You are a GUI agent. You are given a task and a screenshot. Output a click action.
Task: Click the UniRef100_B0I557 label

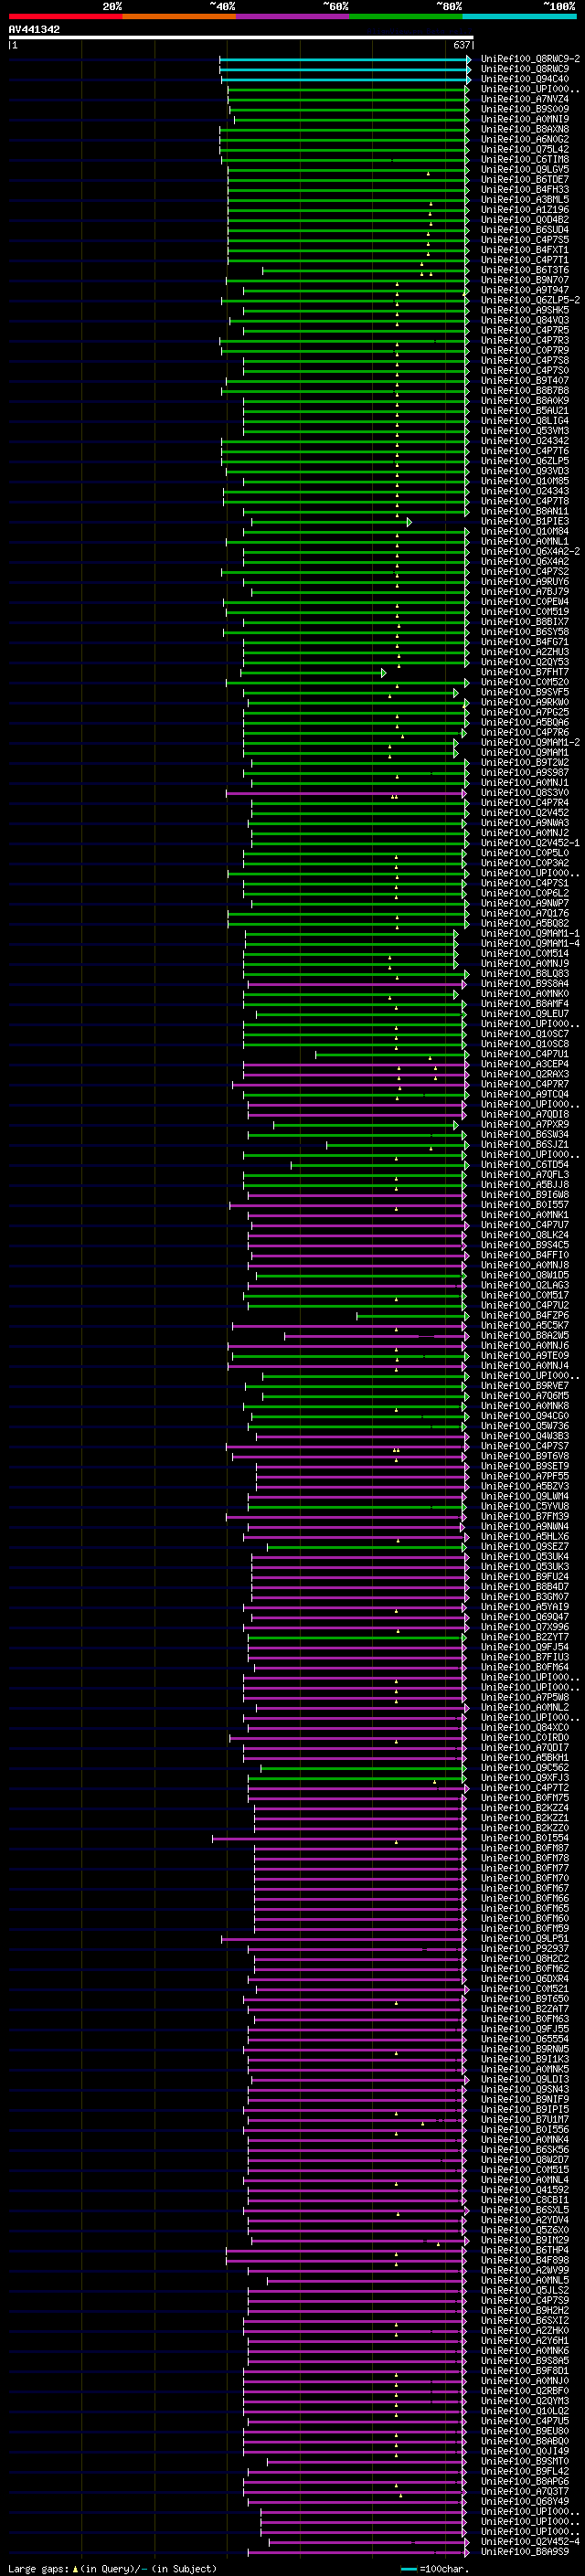pos(524,1205)
